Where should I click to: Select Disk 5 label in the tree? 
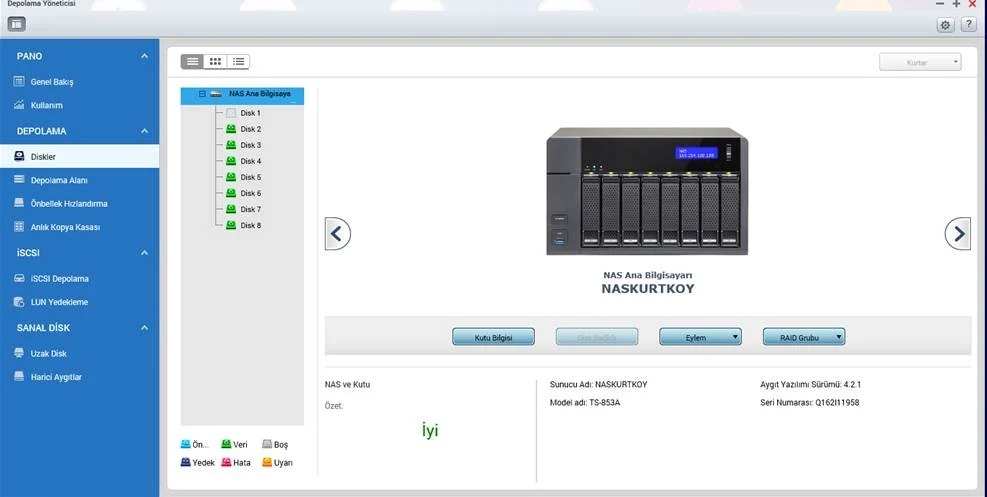click(251, 177)
